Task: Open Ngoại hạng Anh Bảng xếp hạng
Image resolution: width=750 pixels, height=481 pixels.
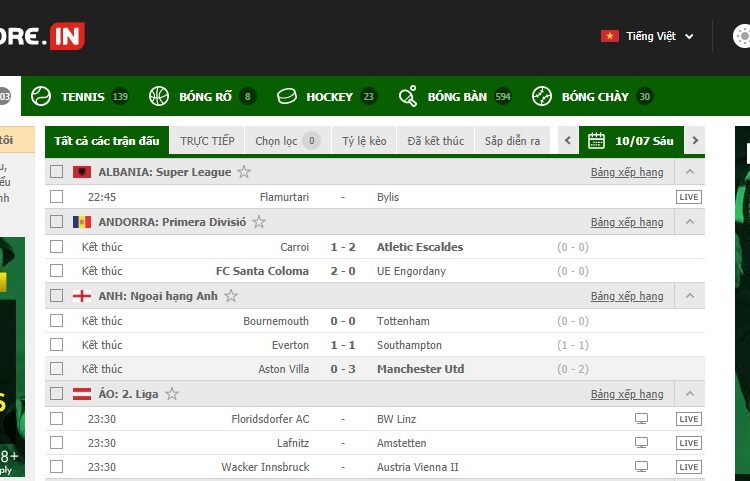Action: [x=627, y=296]
